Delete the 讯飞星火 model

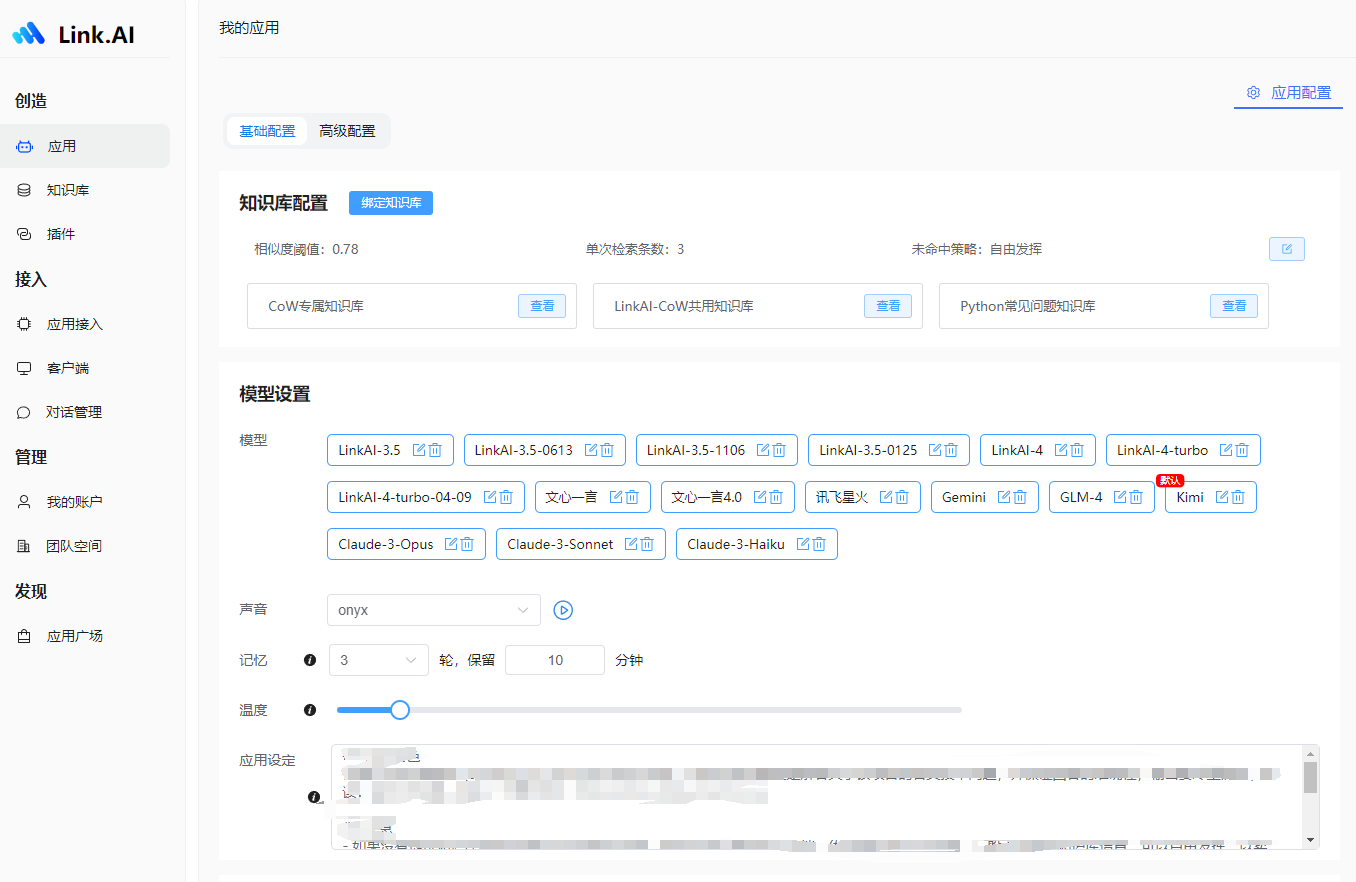903,497
